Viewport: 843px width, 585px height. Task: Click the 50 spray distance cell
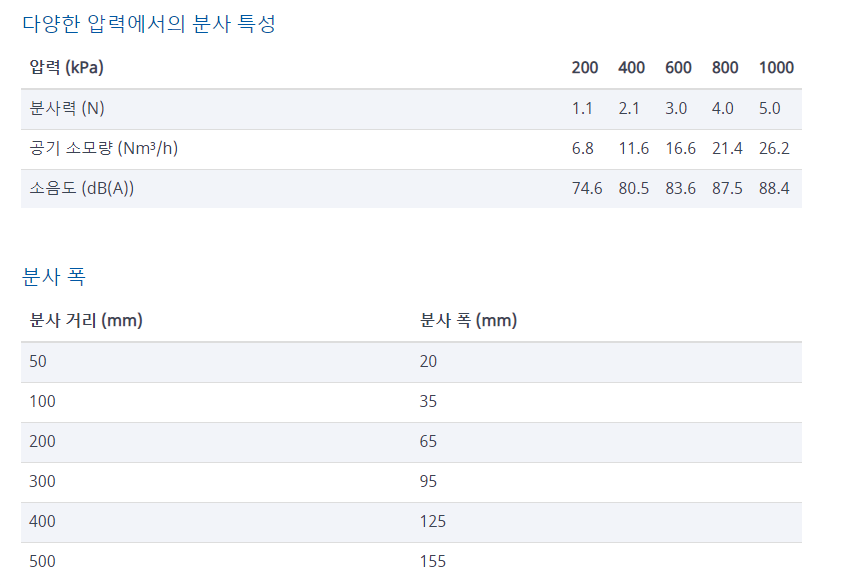39,362
